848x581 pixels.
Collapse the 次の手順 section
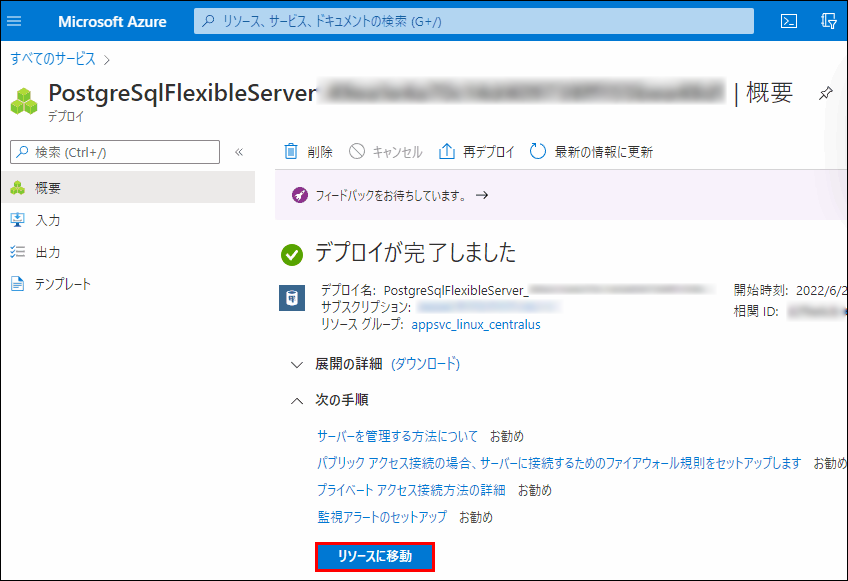point(297,401)
